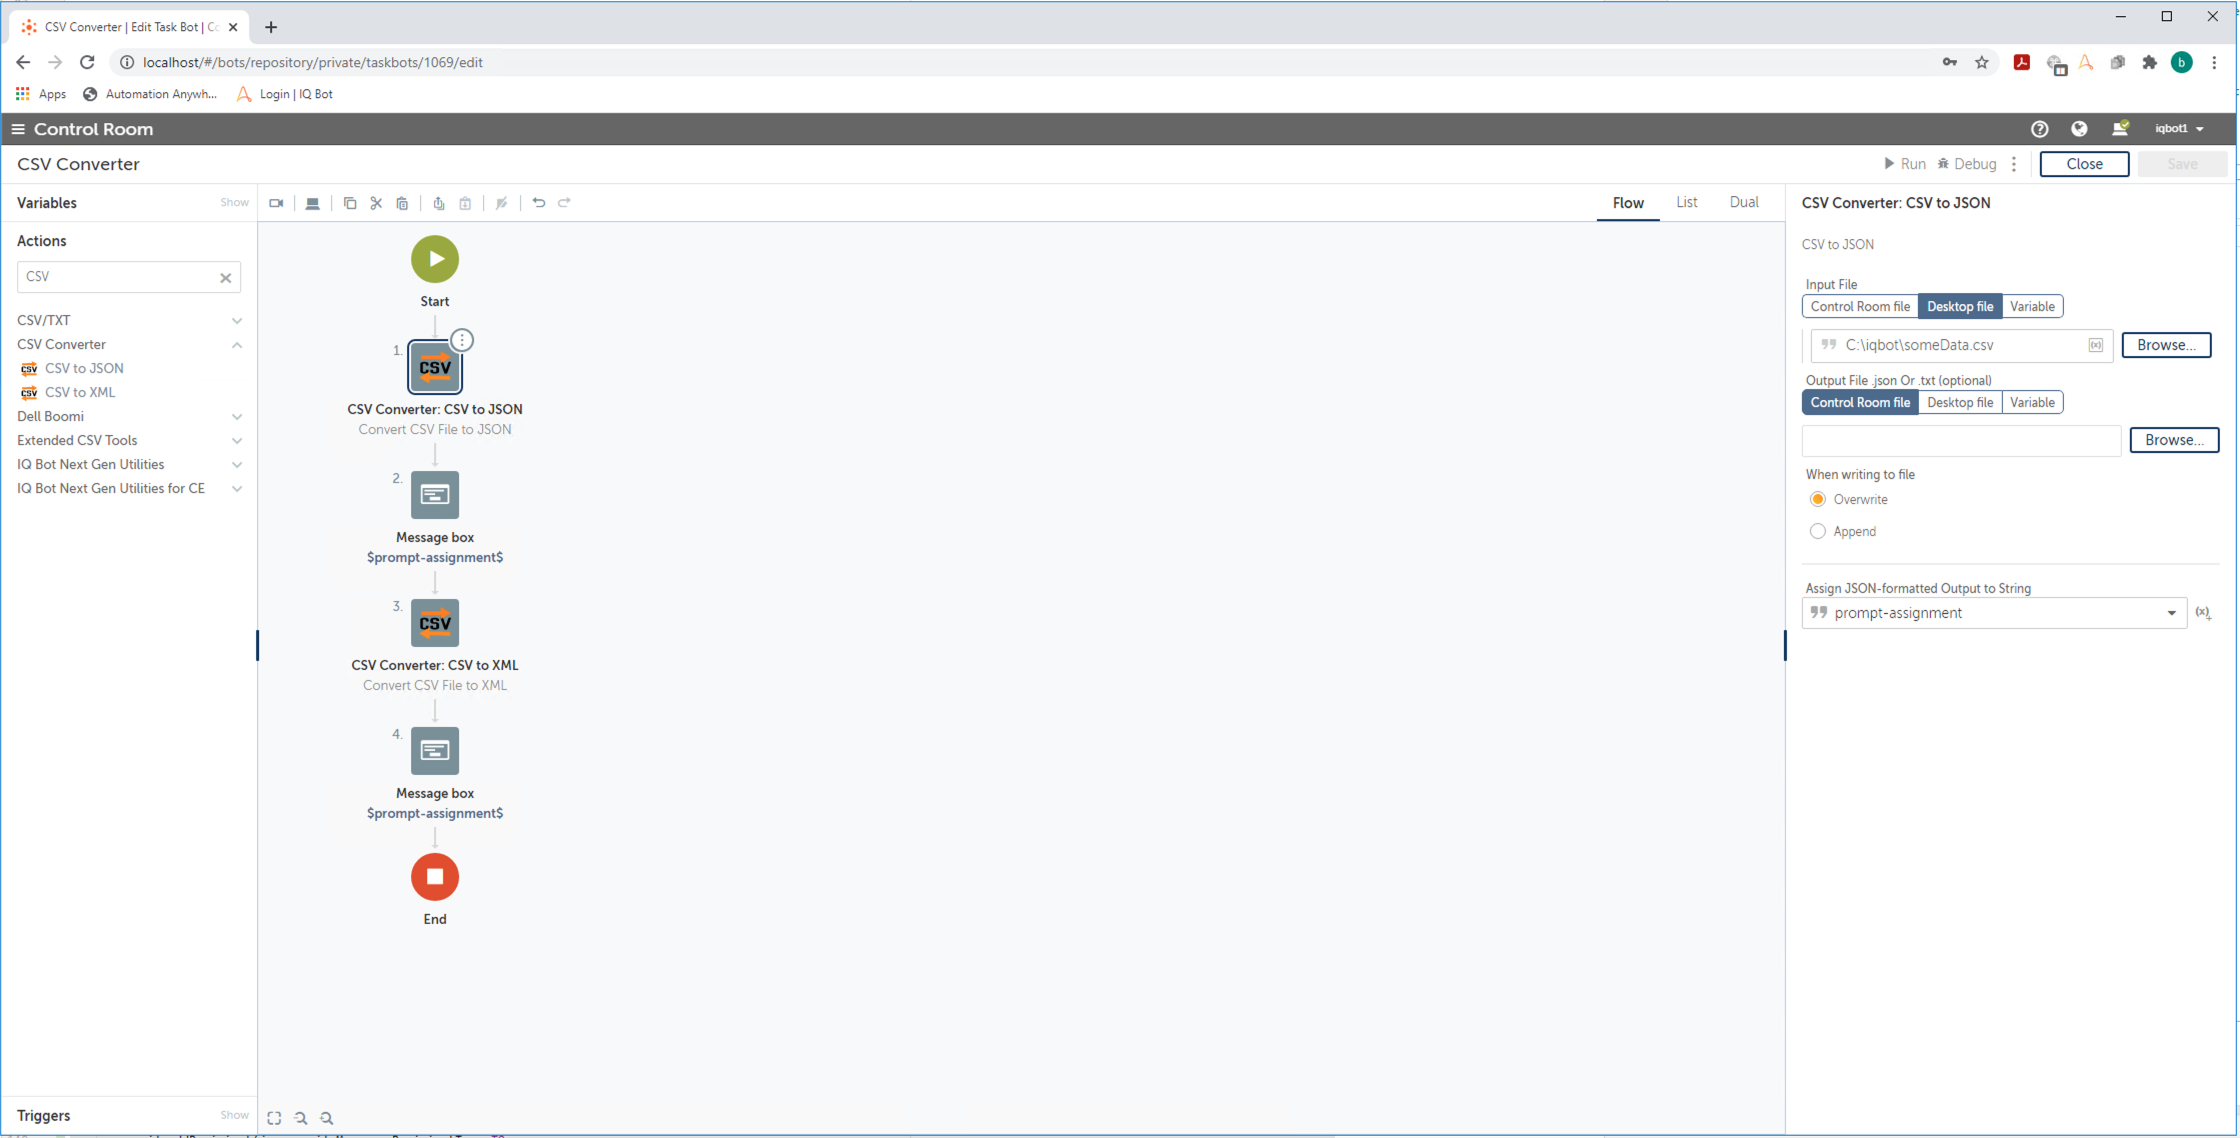The height and width of the screenshot is (1138, 2240).
Task: Click the CSV to XML step icon
Action: 435,623
